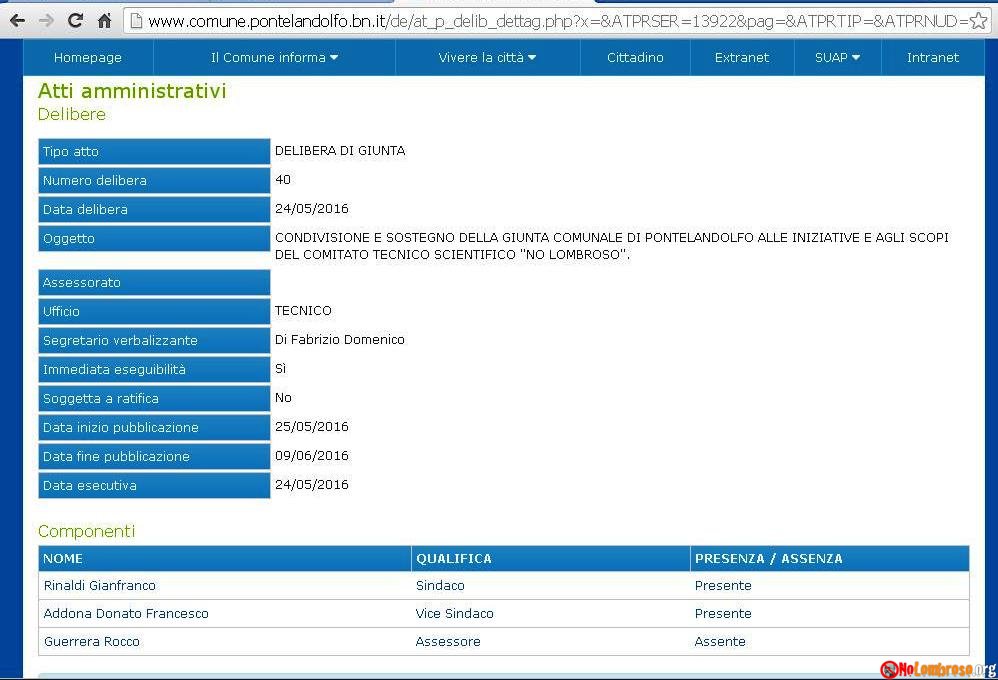Screen dimensions: 998x680
Task: Click the Oggetto text about NO LOMBROSO
Action: 612,246
